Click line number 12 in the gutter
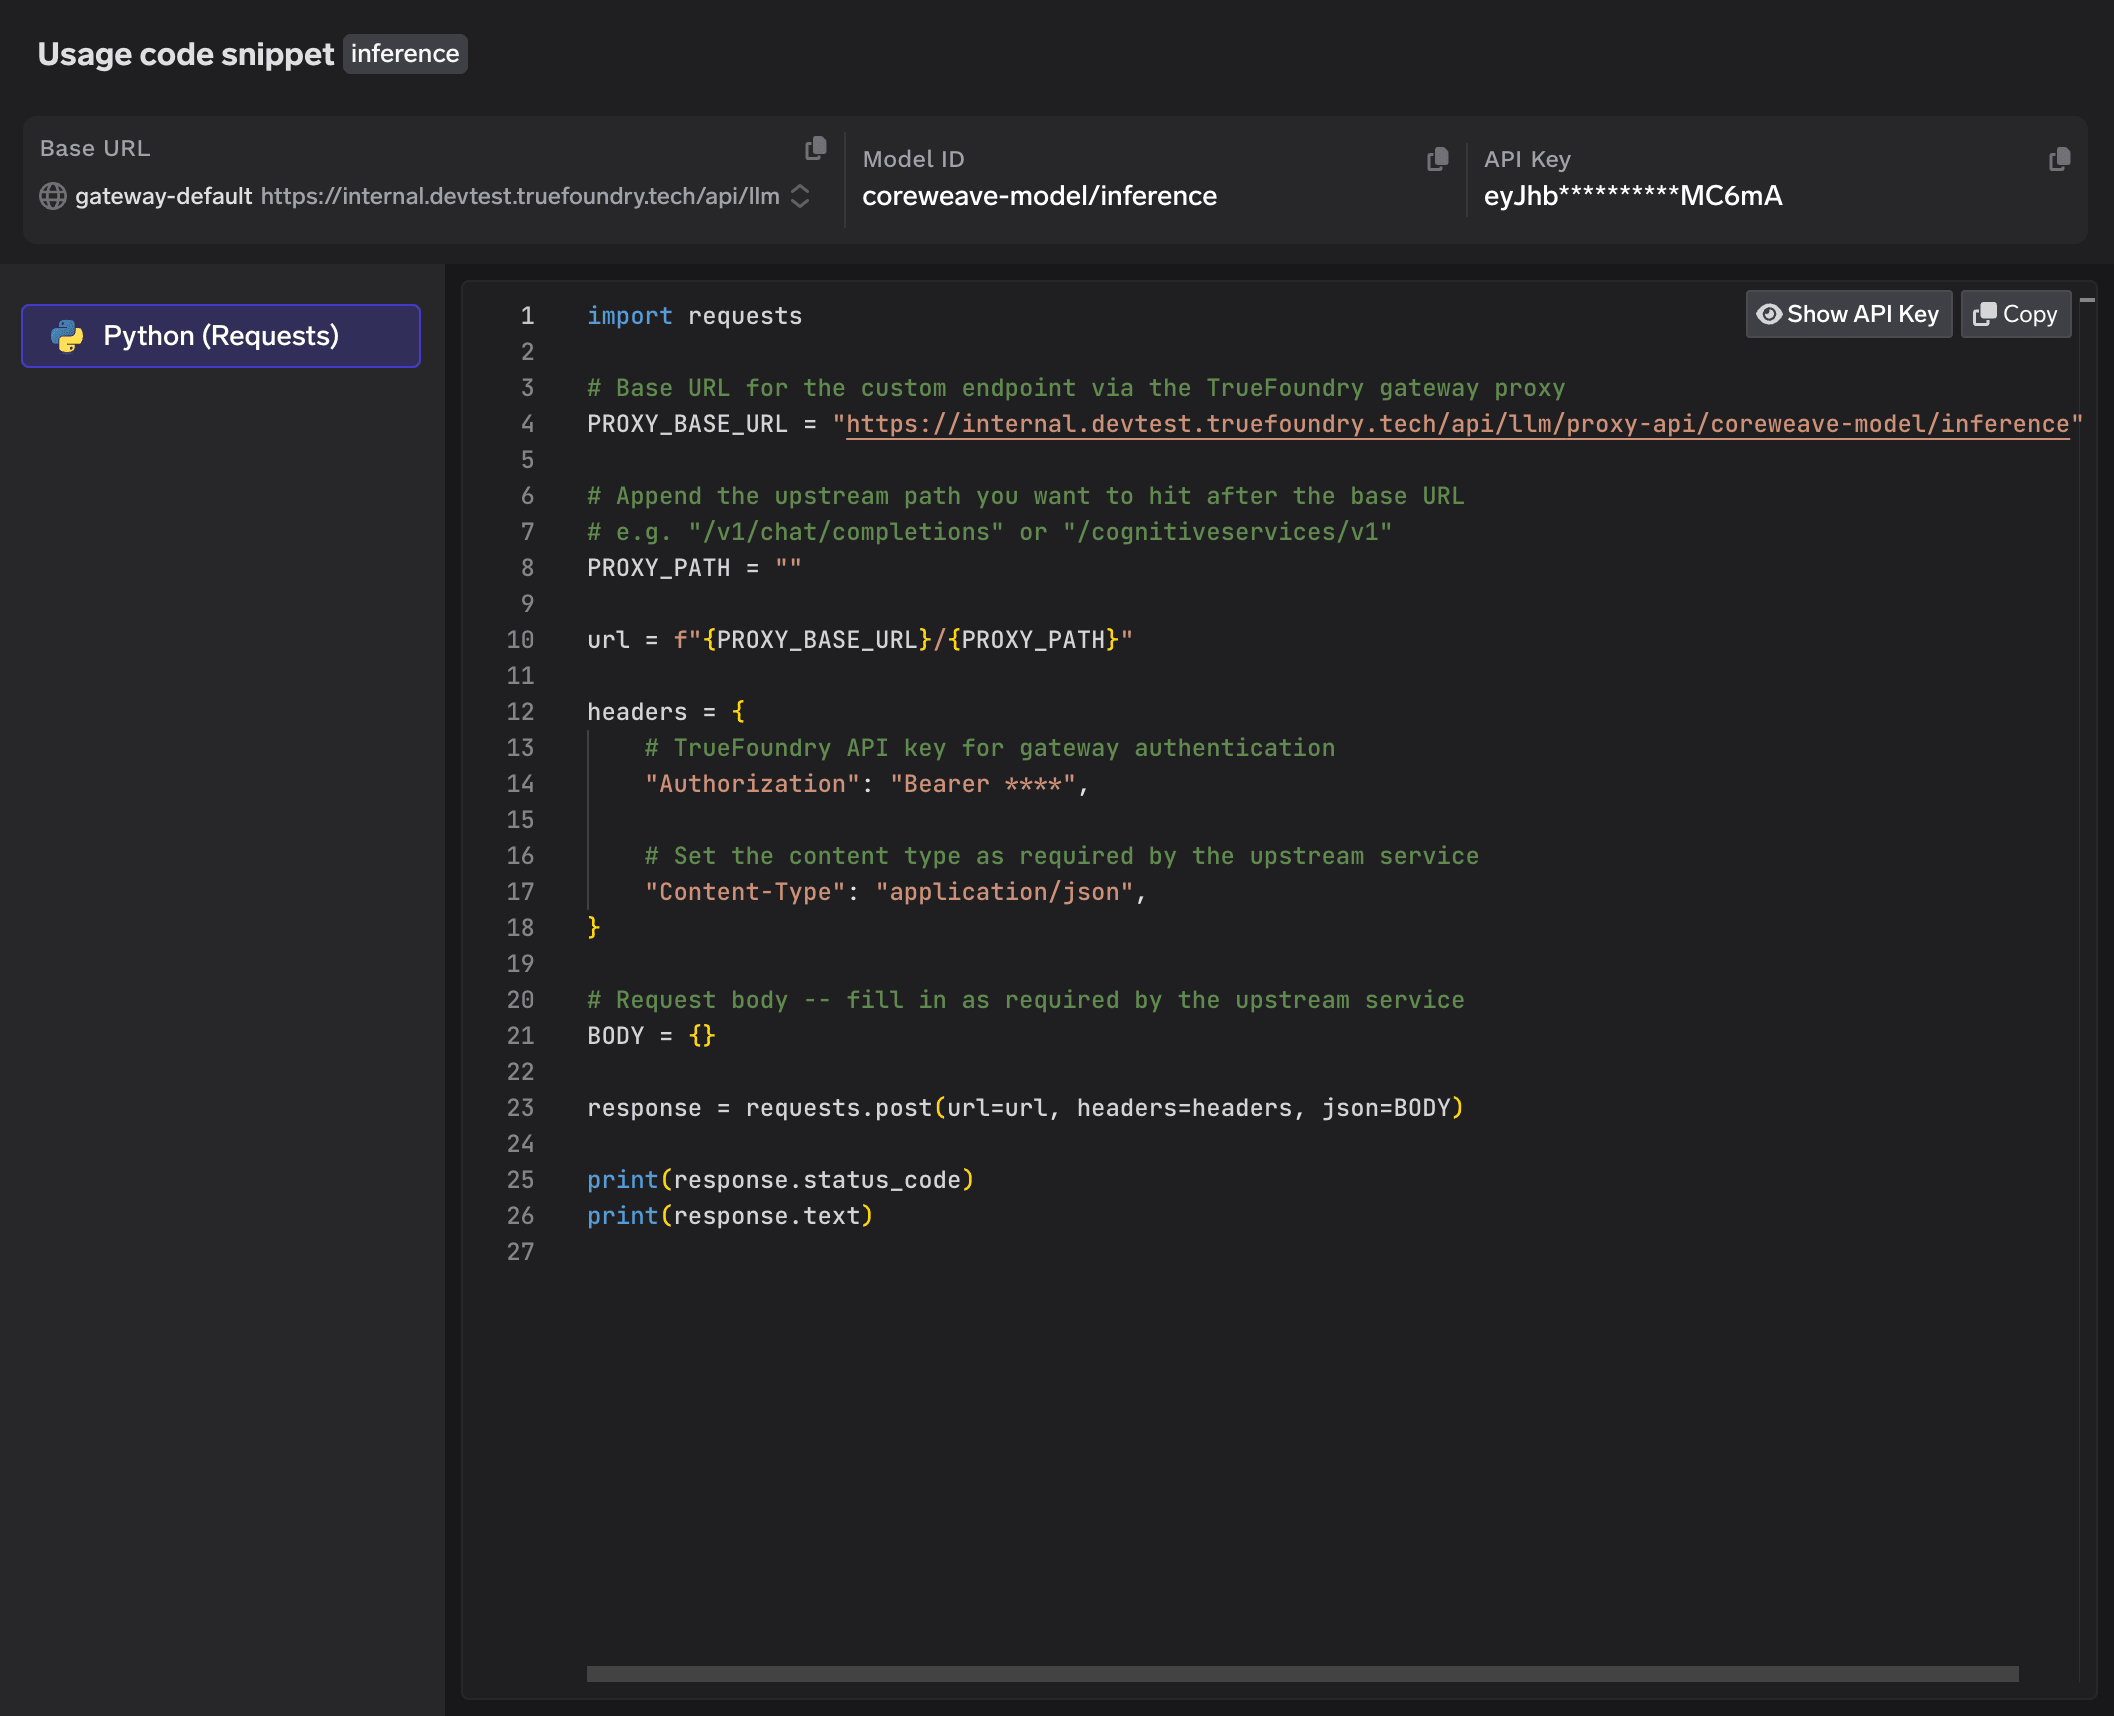 pyautogui.click(x=520, y=712)
